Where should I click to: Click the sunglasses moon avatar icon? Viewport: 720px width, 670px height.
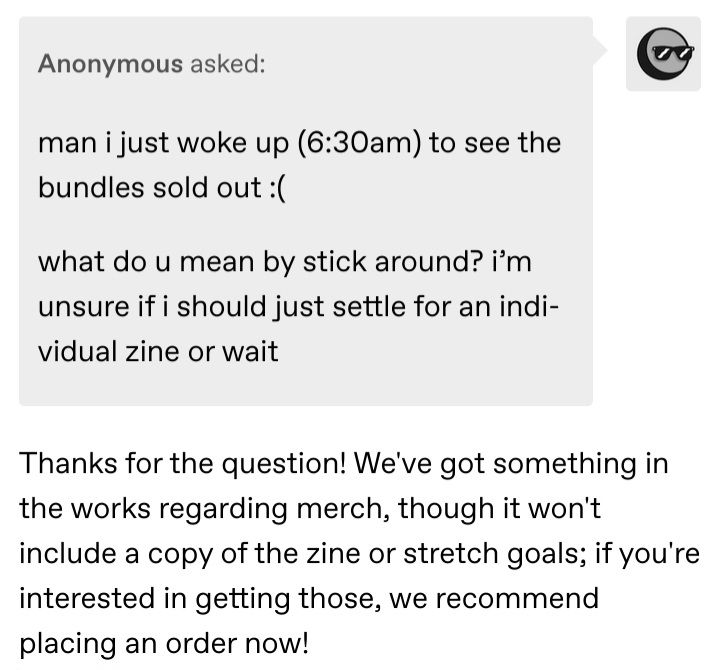664,54
